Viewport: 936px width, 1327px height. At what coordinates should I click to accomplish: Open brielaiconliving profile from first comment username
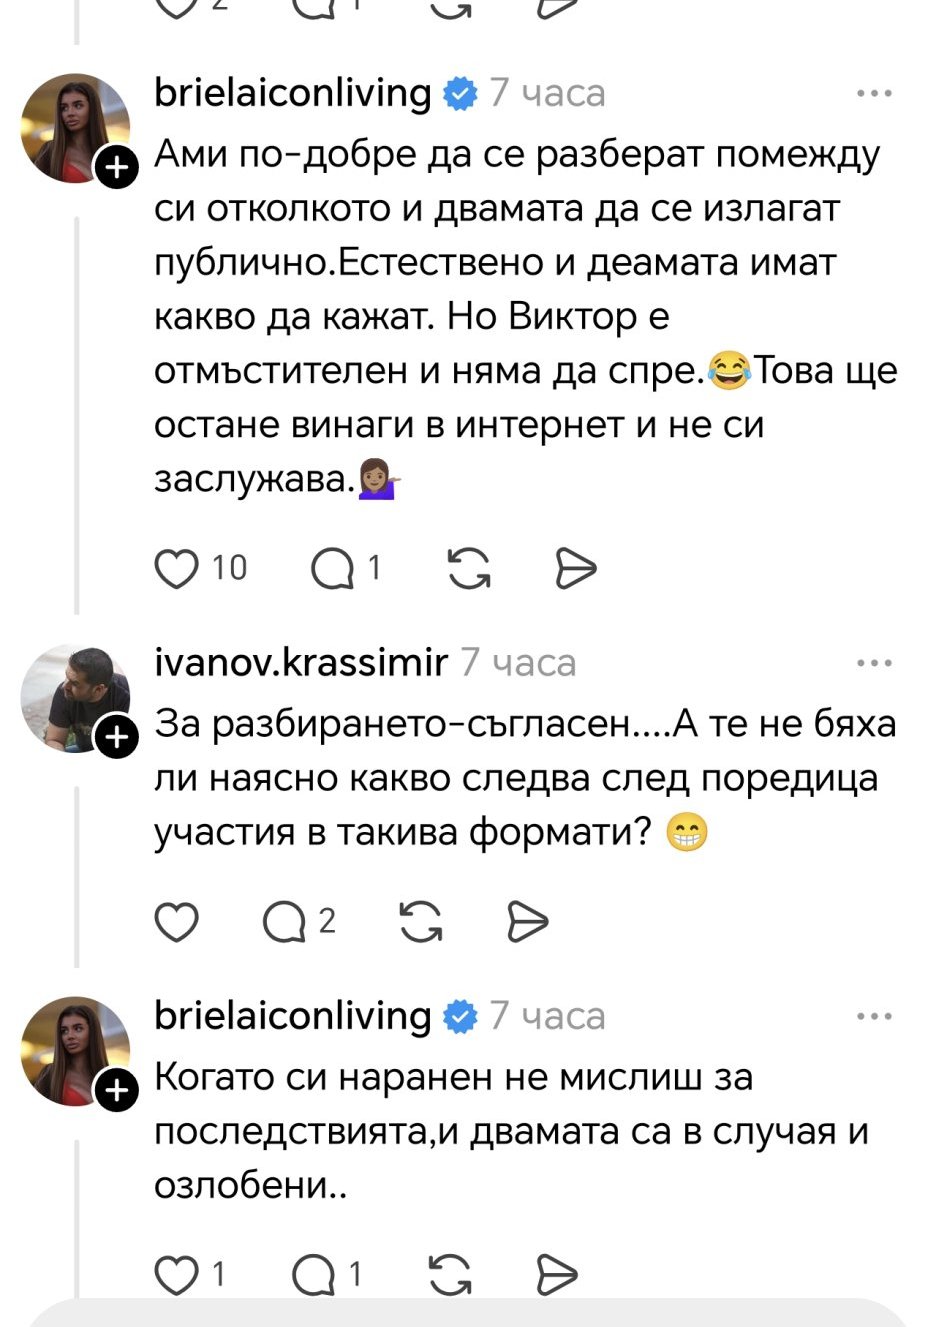pyautogui.click(x=293, y=93)
